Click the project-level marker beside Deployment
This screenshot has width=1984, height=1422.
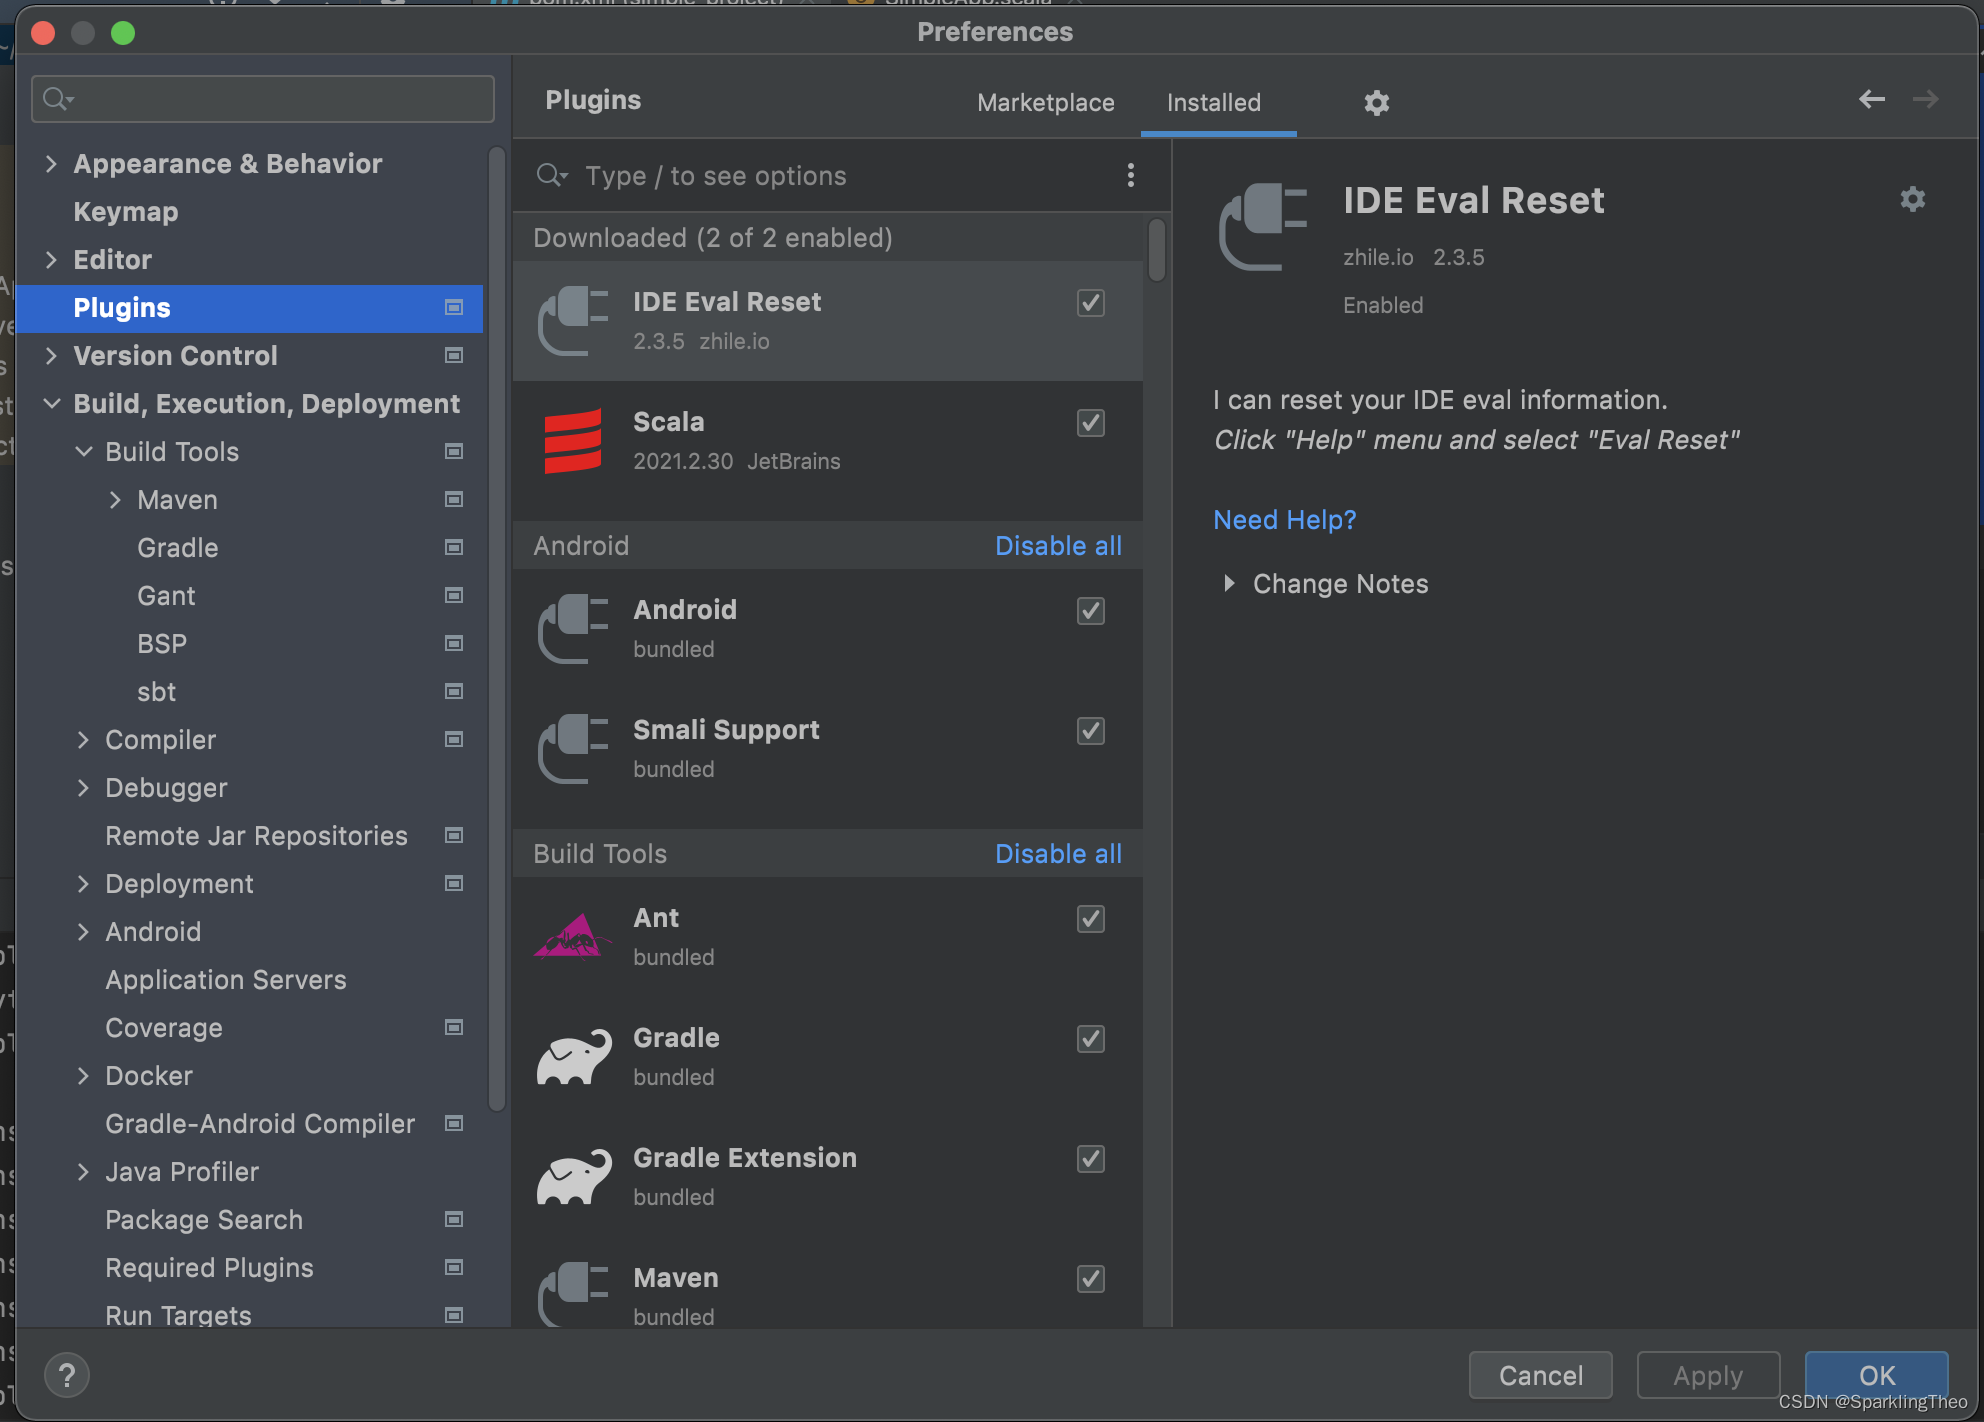[454, 883]
